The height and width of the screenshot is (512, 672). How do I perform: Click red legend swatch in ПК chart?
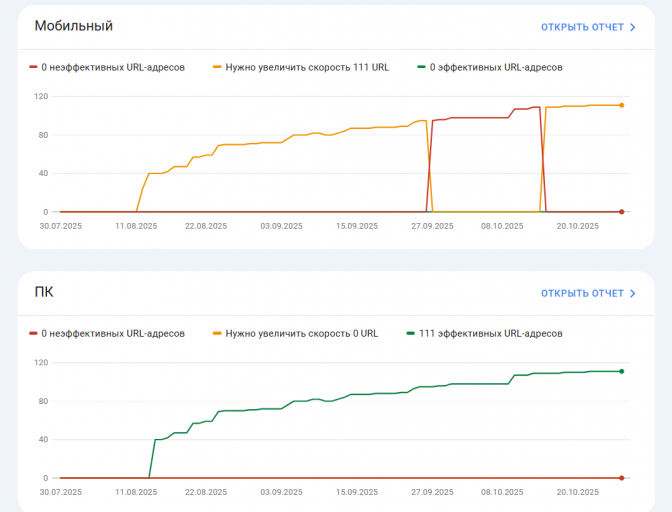(33, 334)
